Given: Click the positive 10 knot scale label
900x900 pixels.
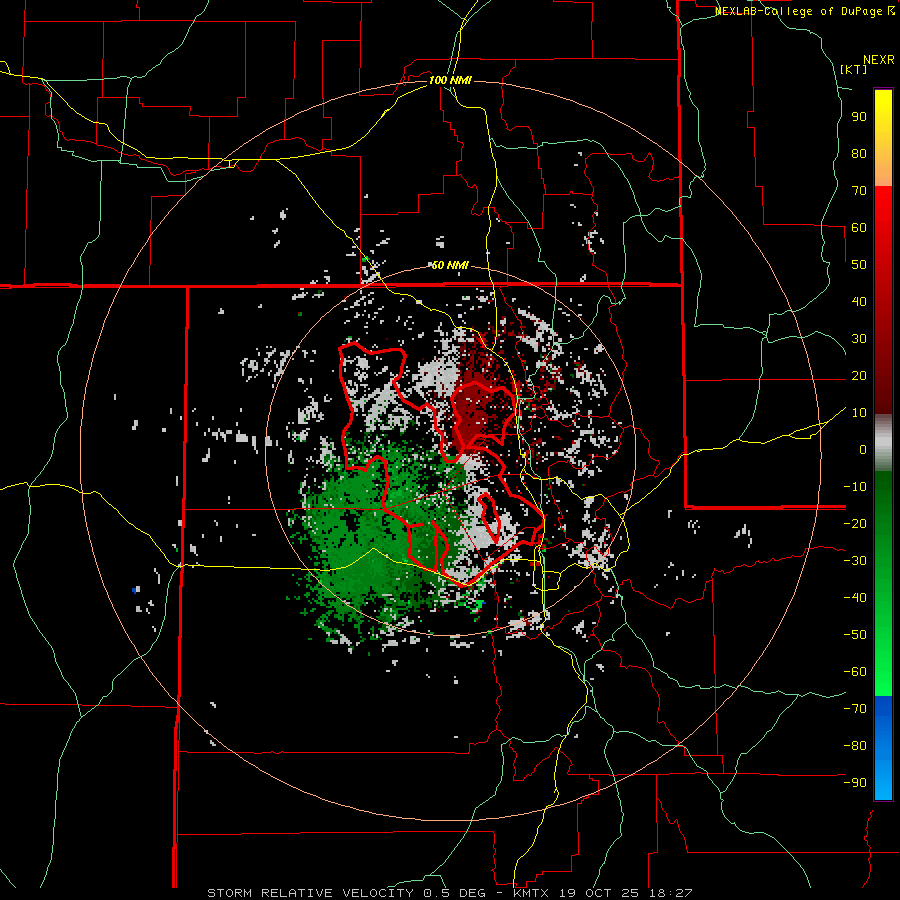Looking at the screenshot, I should 859,413.
